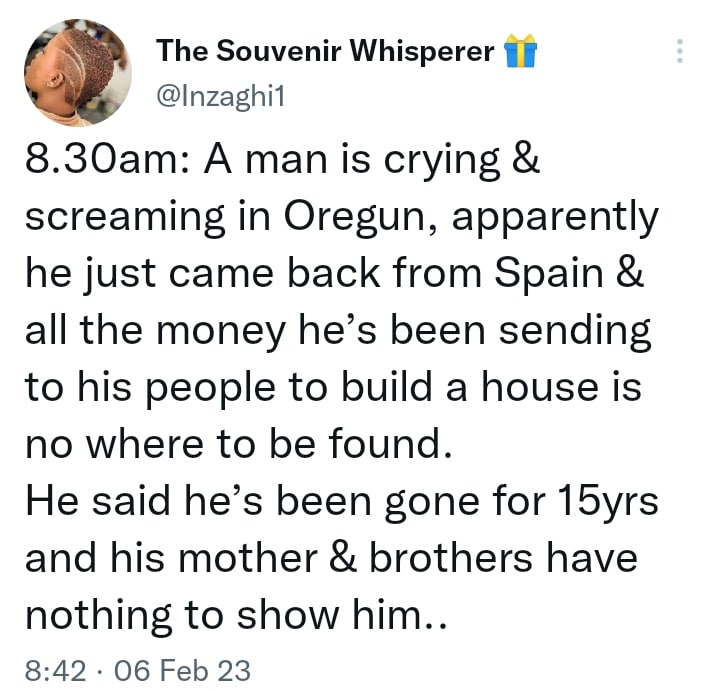Go to the @Inzaghi1 handle

(220, 97)
